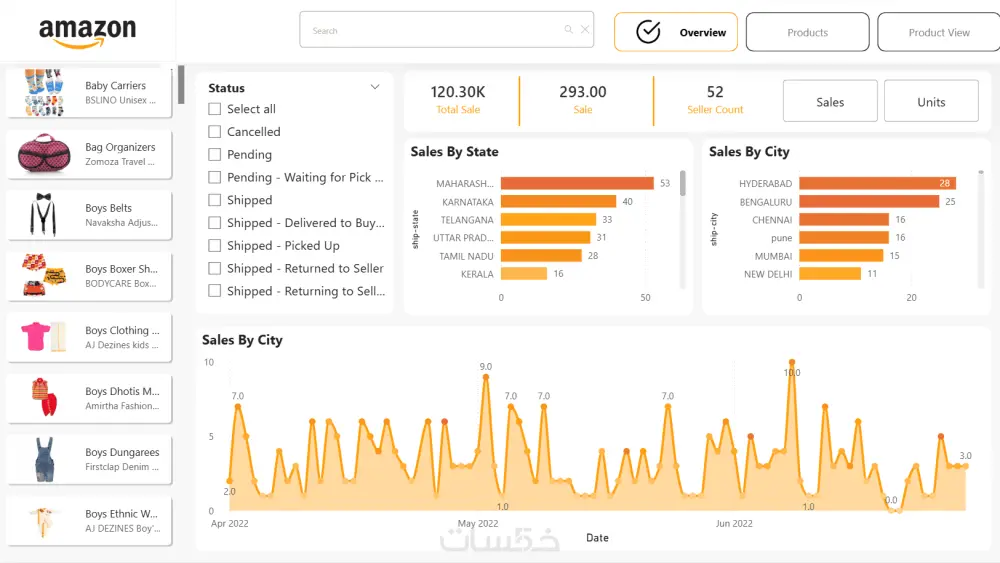
Task: Select the Baby Carriers product image
Action: 44,92
